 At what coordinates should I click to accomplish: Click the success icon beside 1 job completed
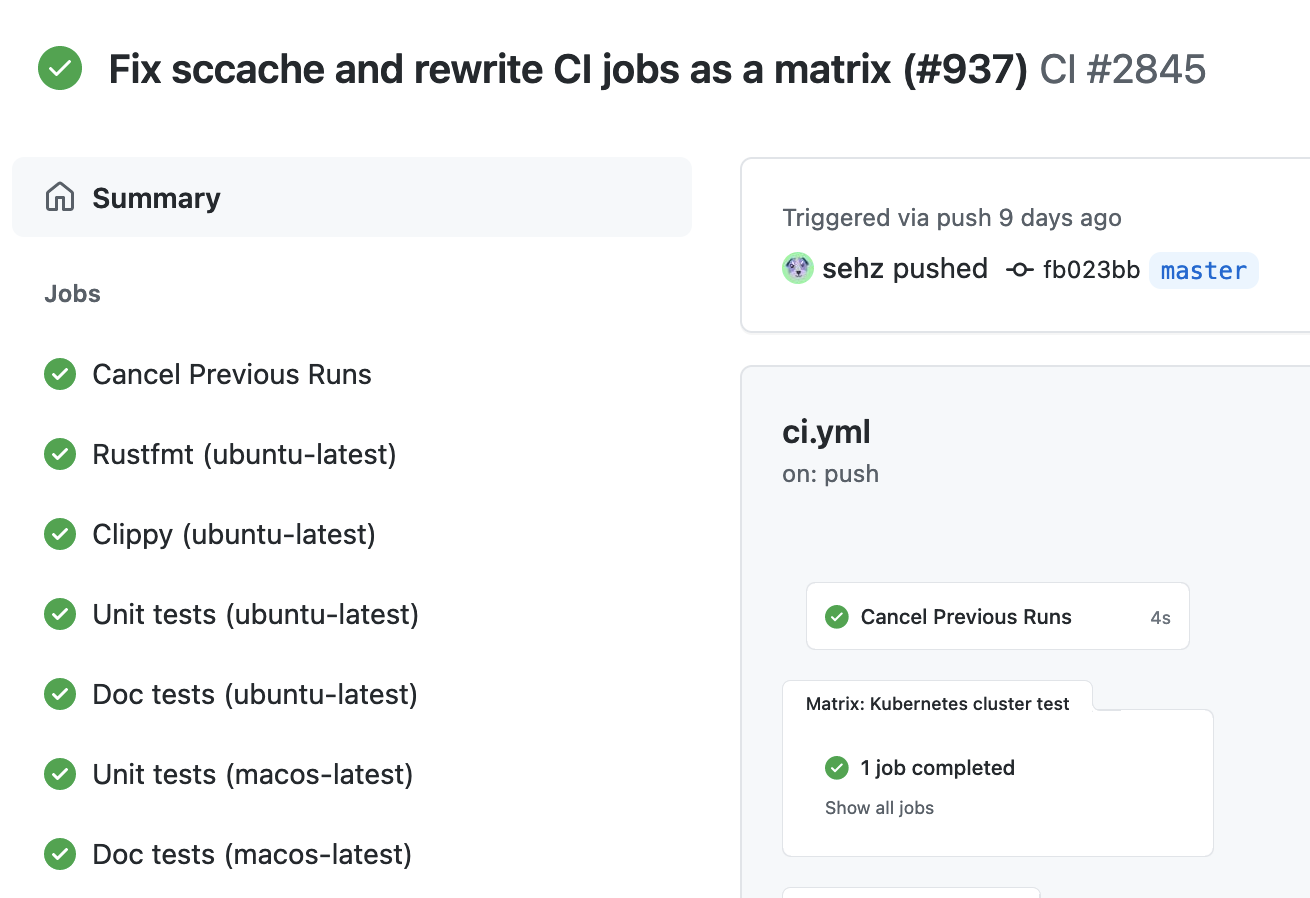[836, 768]
